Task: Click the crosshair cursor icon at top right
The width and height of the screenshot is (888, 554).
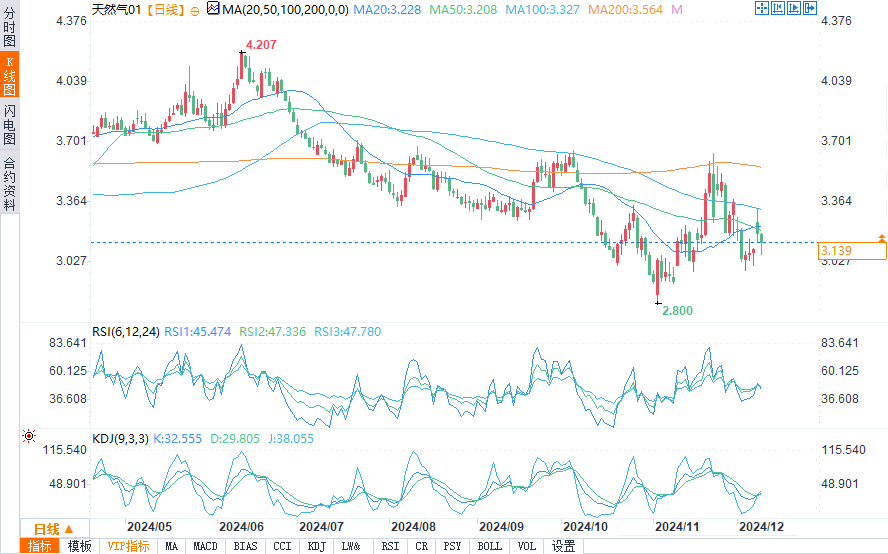Action: coord(762,8)
